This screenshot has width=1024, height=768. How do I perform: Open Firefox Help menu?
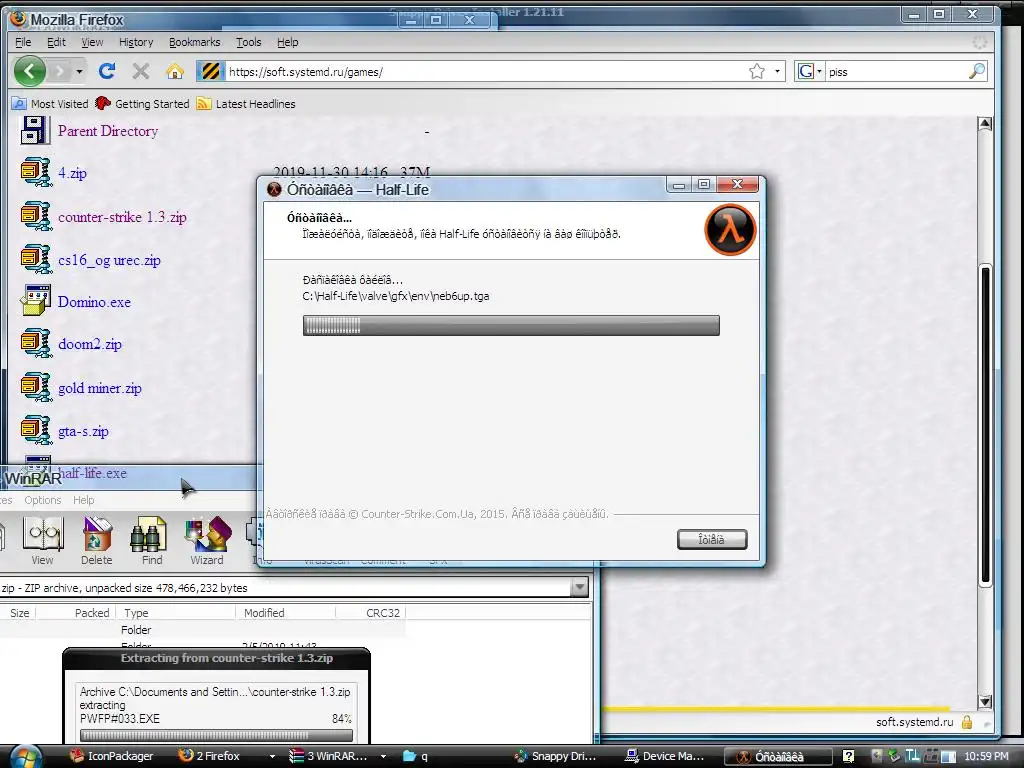pyautogui.click(x=287, y=42)
